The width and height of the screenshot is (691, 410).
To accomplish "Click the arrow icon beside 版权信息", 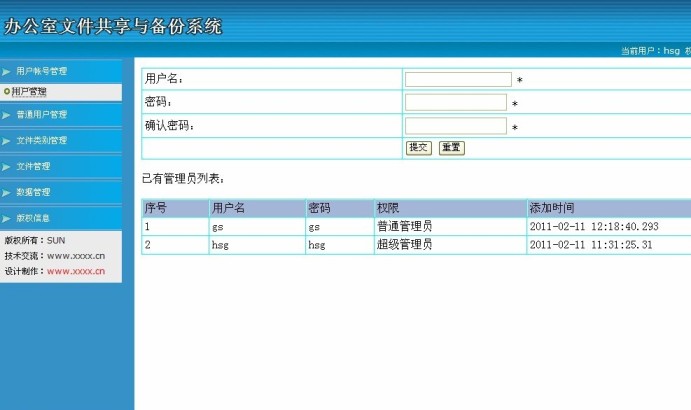I will (x=6, y=218).
